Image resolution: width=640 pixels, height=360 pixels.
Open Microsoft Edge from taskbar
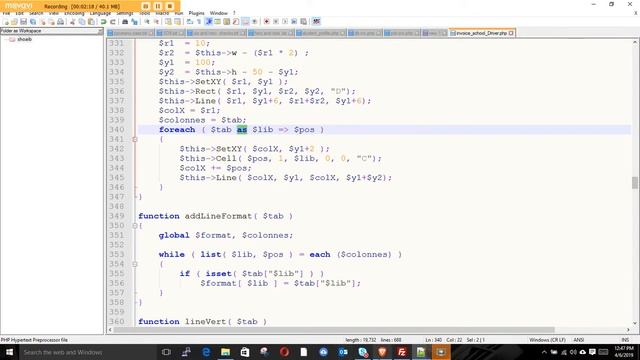point(206,352)
